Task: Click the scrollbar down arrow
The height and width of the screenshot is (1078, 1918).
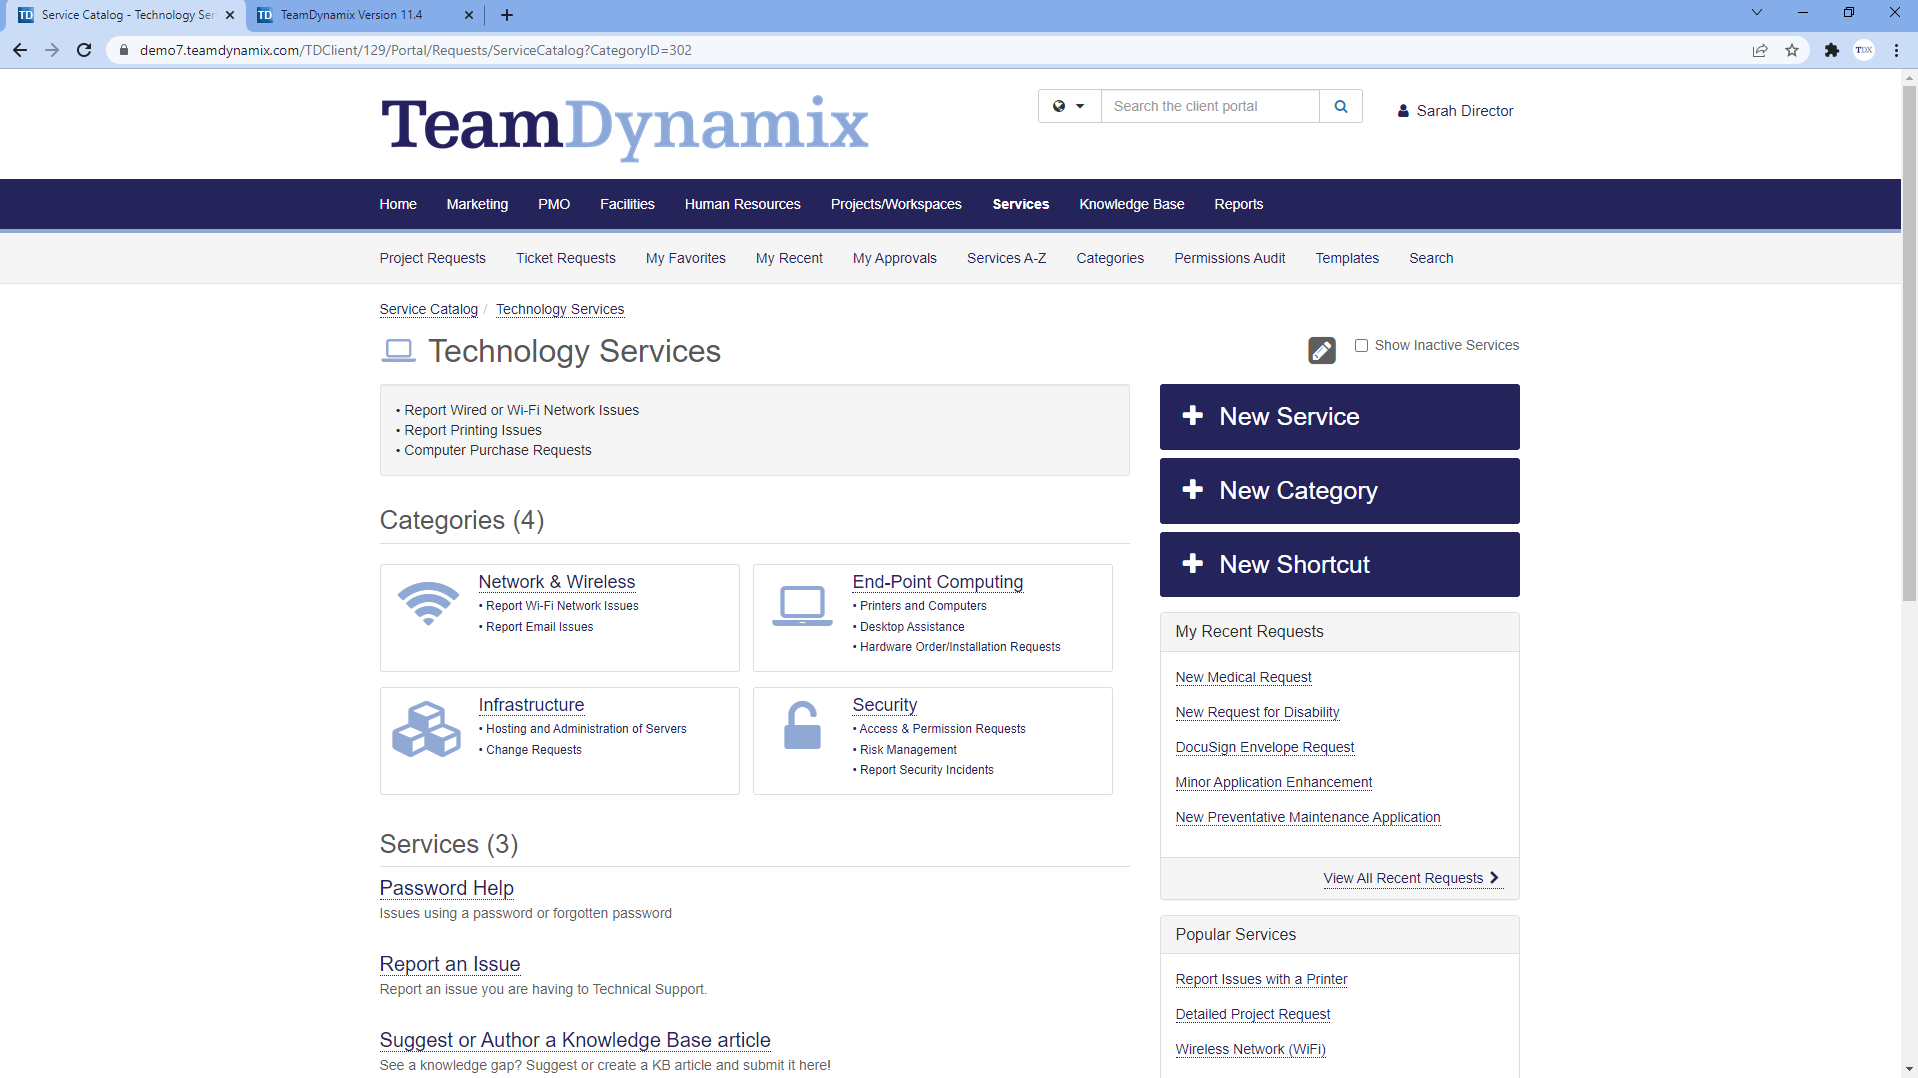Action: pyautogui.click(x=1909, y=1067)
